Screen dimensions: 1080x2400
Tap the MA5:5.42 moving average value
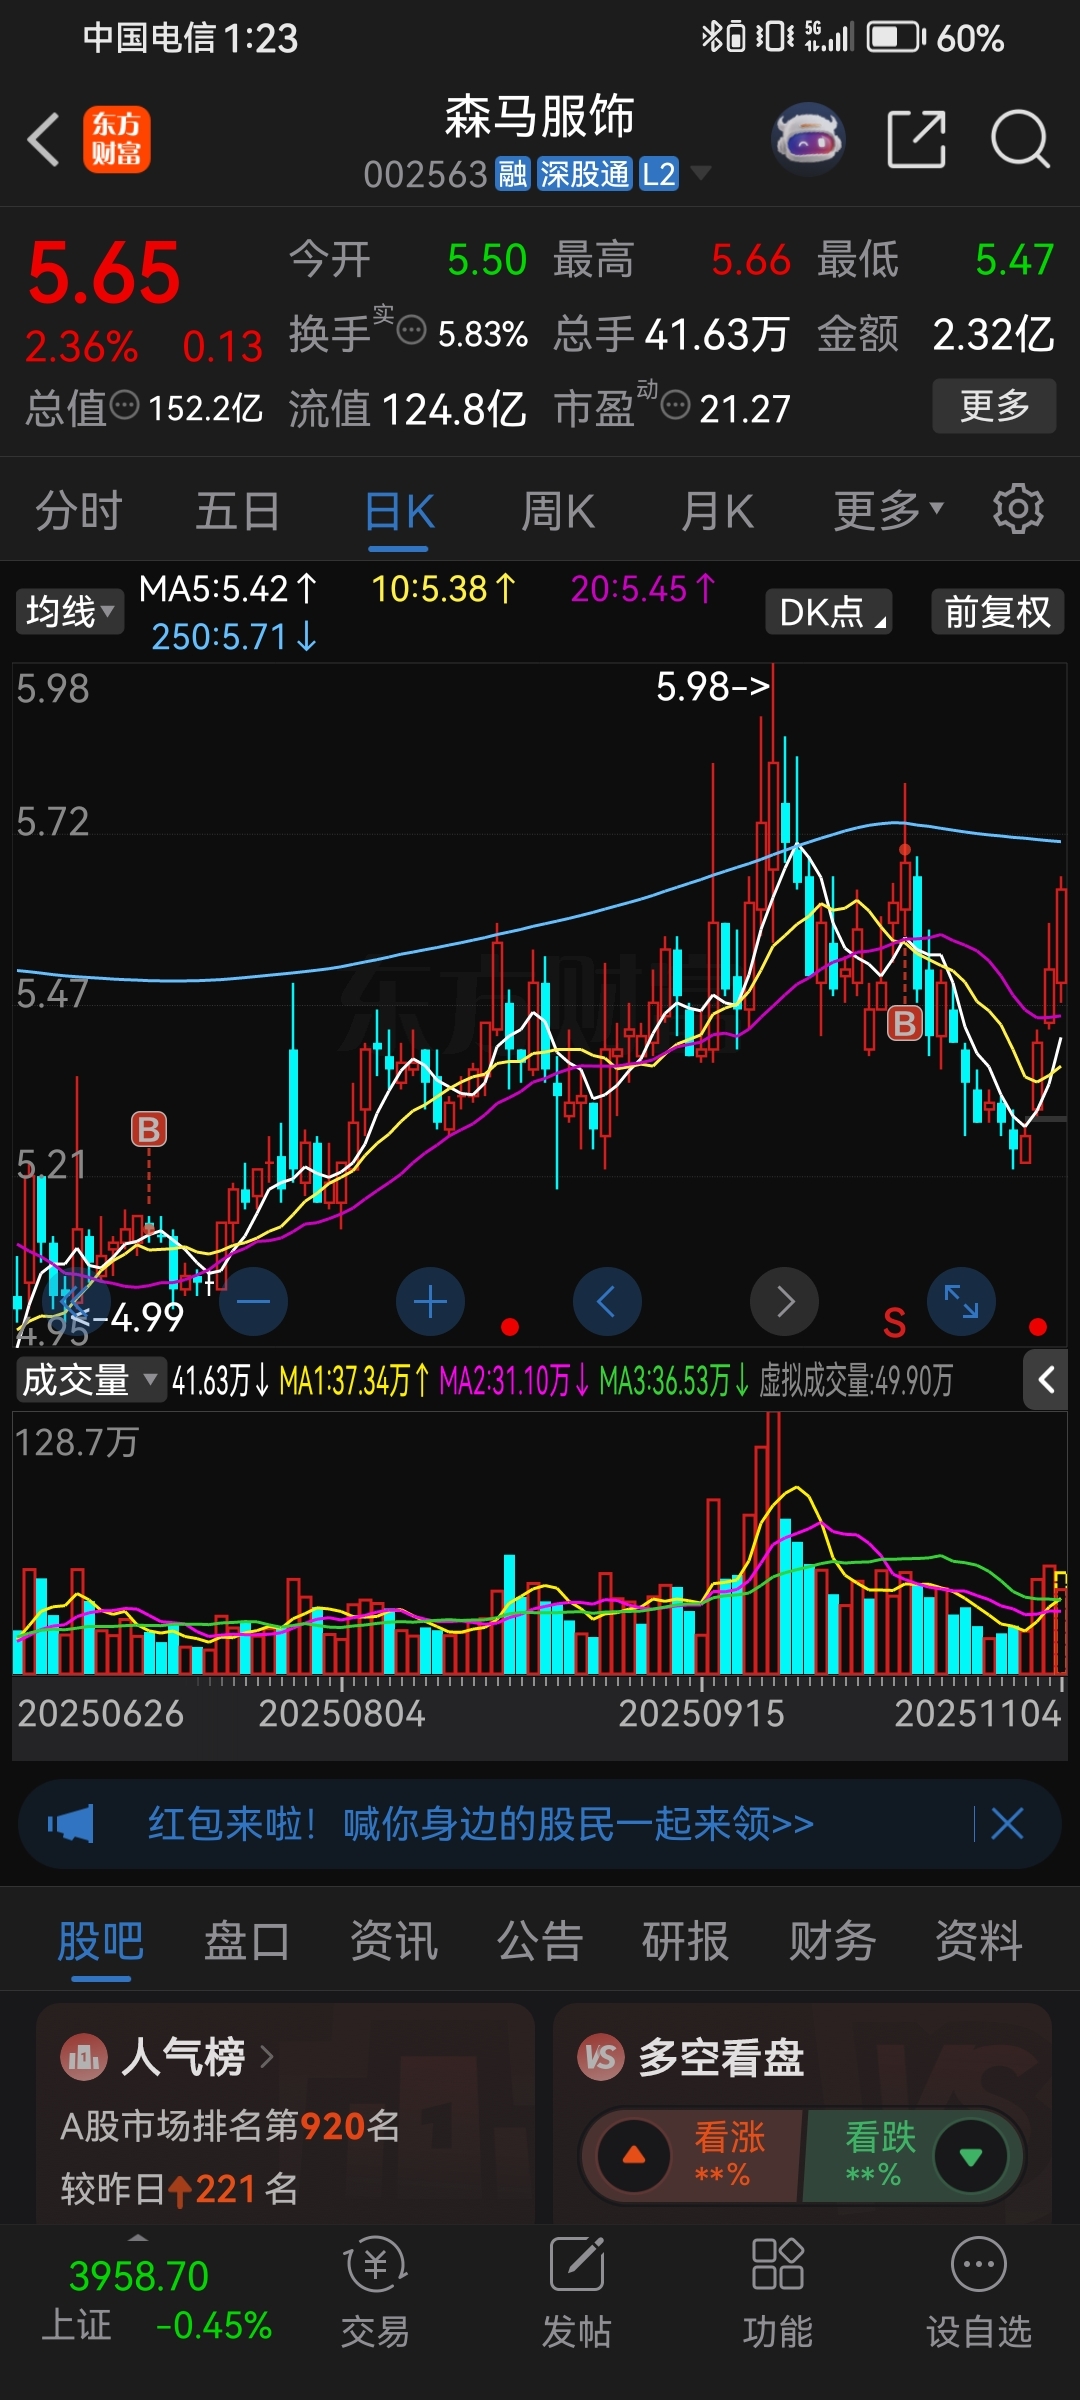click(x=227, y=588)
